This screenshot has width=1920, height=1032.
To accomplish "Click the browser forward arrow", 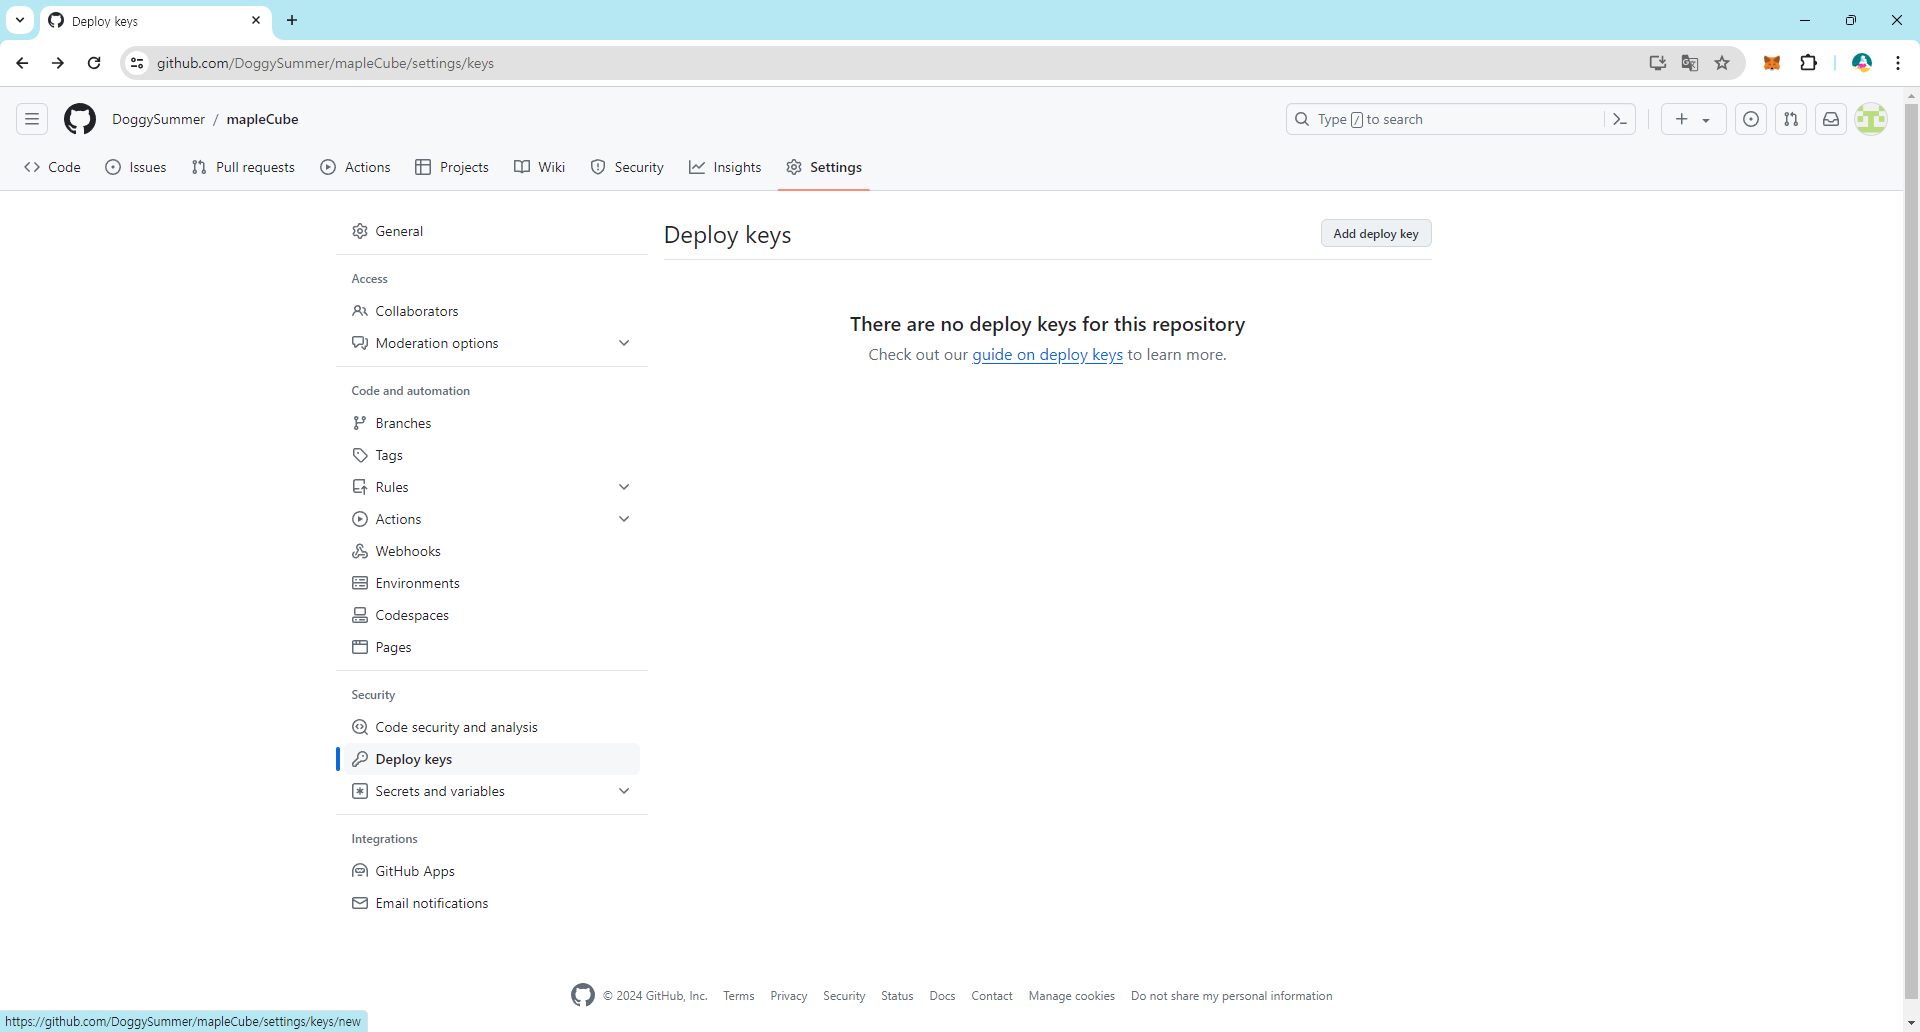I will click(x=58, y=63).
